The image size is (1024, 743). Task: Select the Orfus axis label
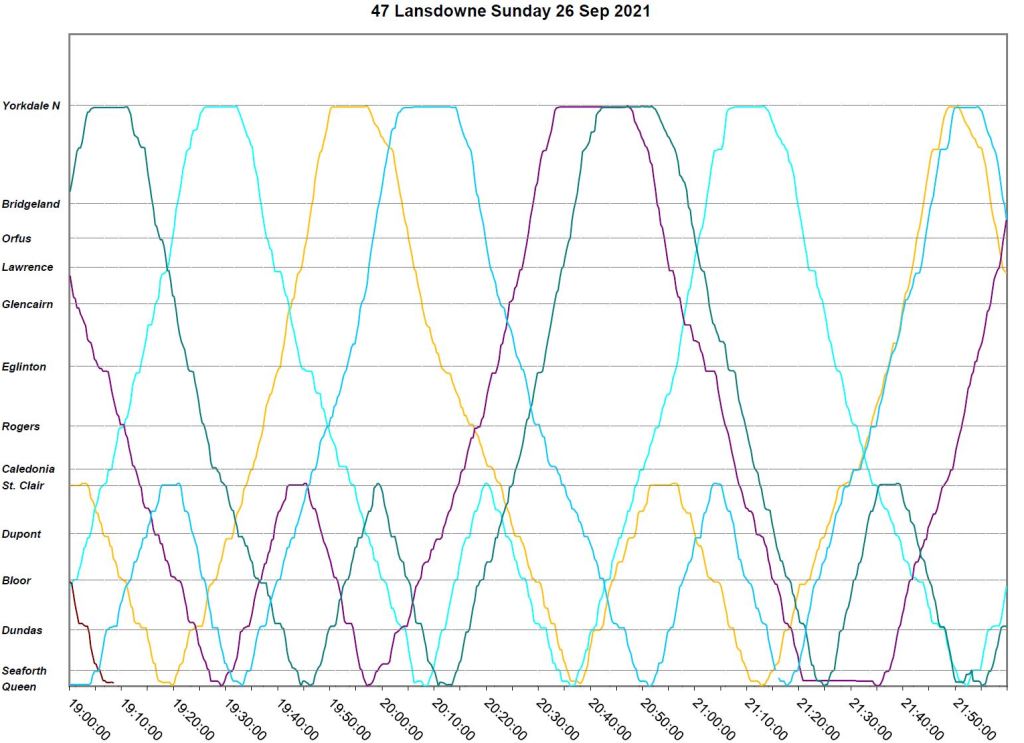tap(17, 239)
